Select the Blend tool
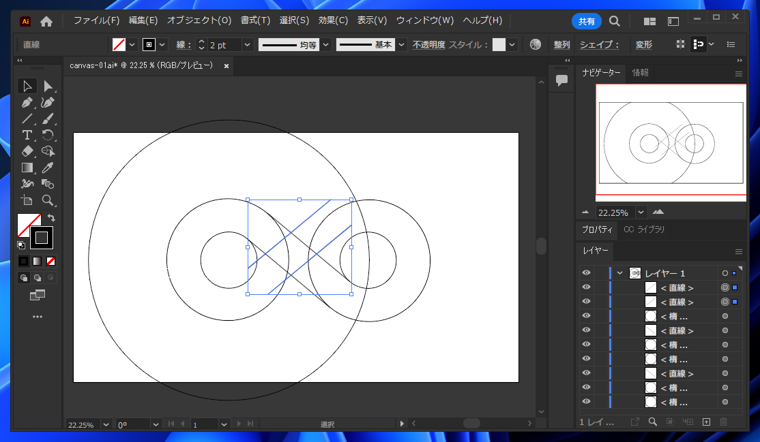The image size is (760, 442). pos(48,184)
